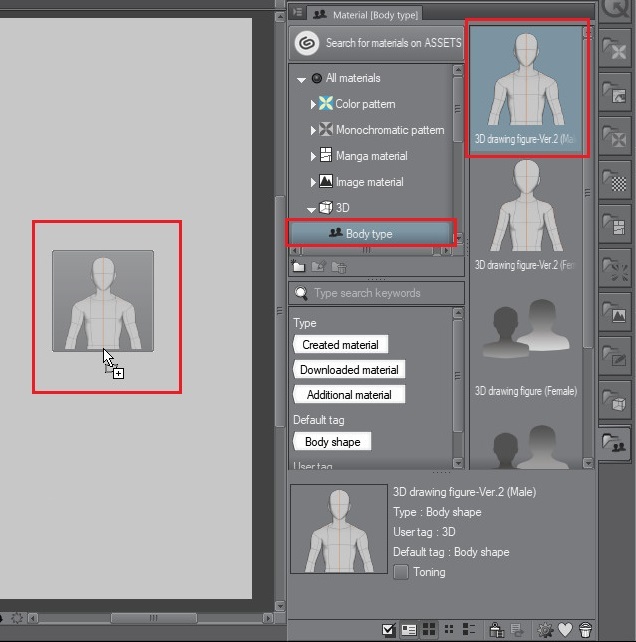Toggle the Created material filter
The image size is (636, 642).
pos(340,345)
